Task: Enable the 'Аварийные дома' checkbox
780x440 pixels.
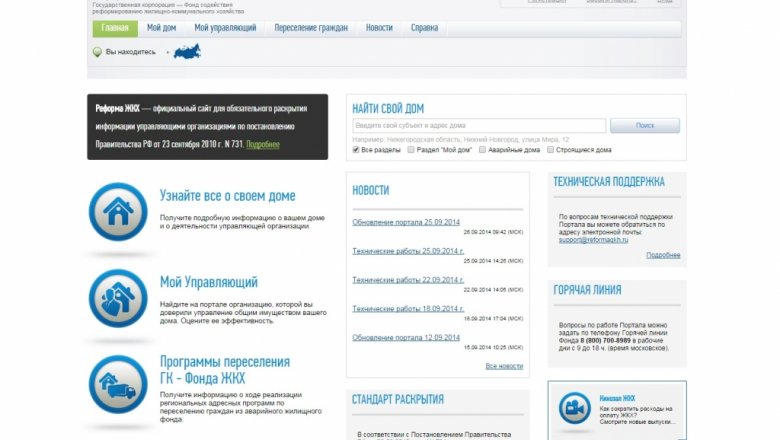Action: (482, 150)
